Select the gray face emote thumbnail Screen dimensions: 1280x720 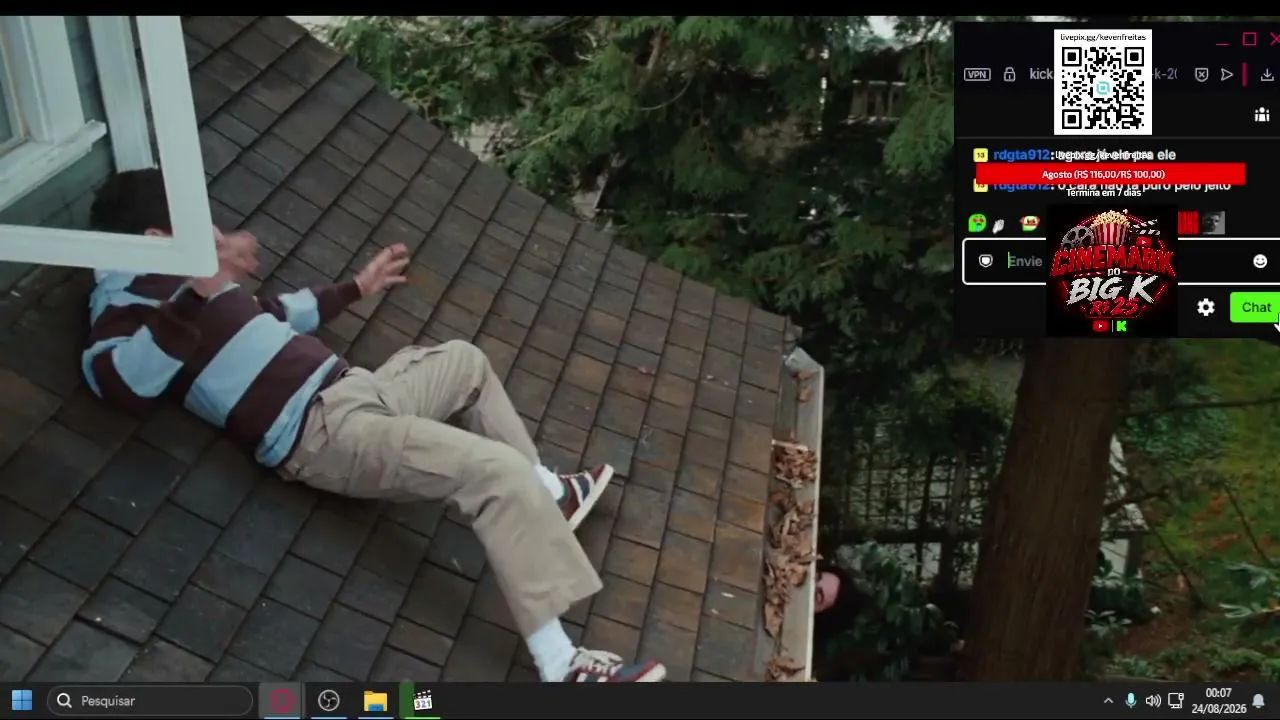click(1213, 223)
